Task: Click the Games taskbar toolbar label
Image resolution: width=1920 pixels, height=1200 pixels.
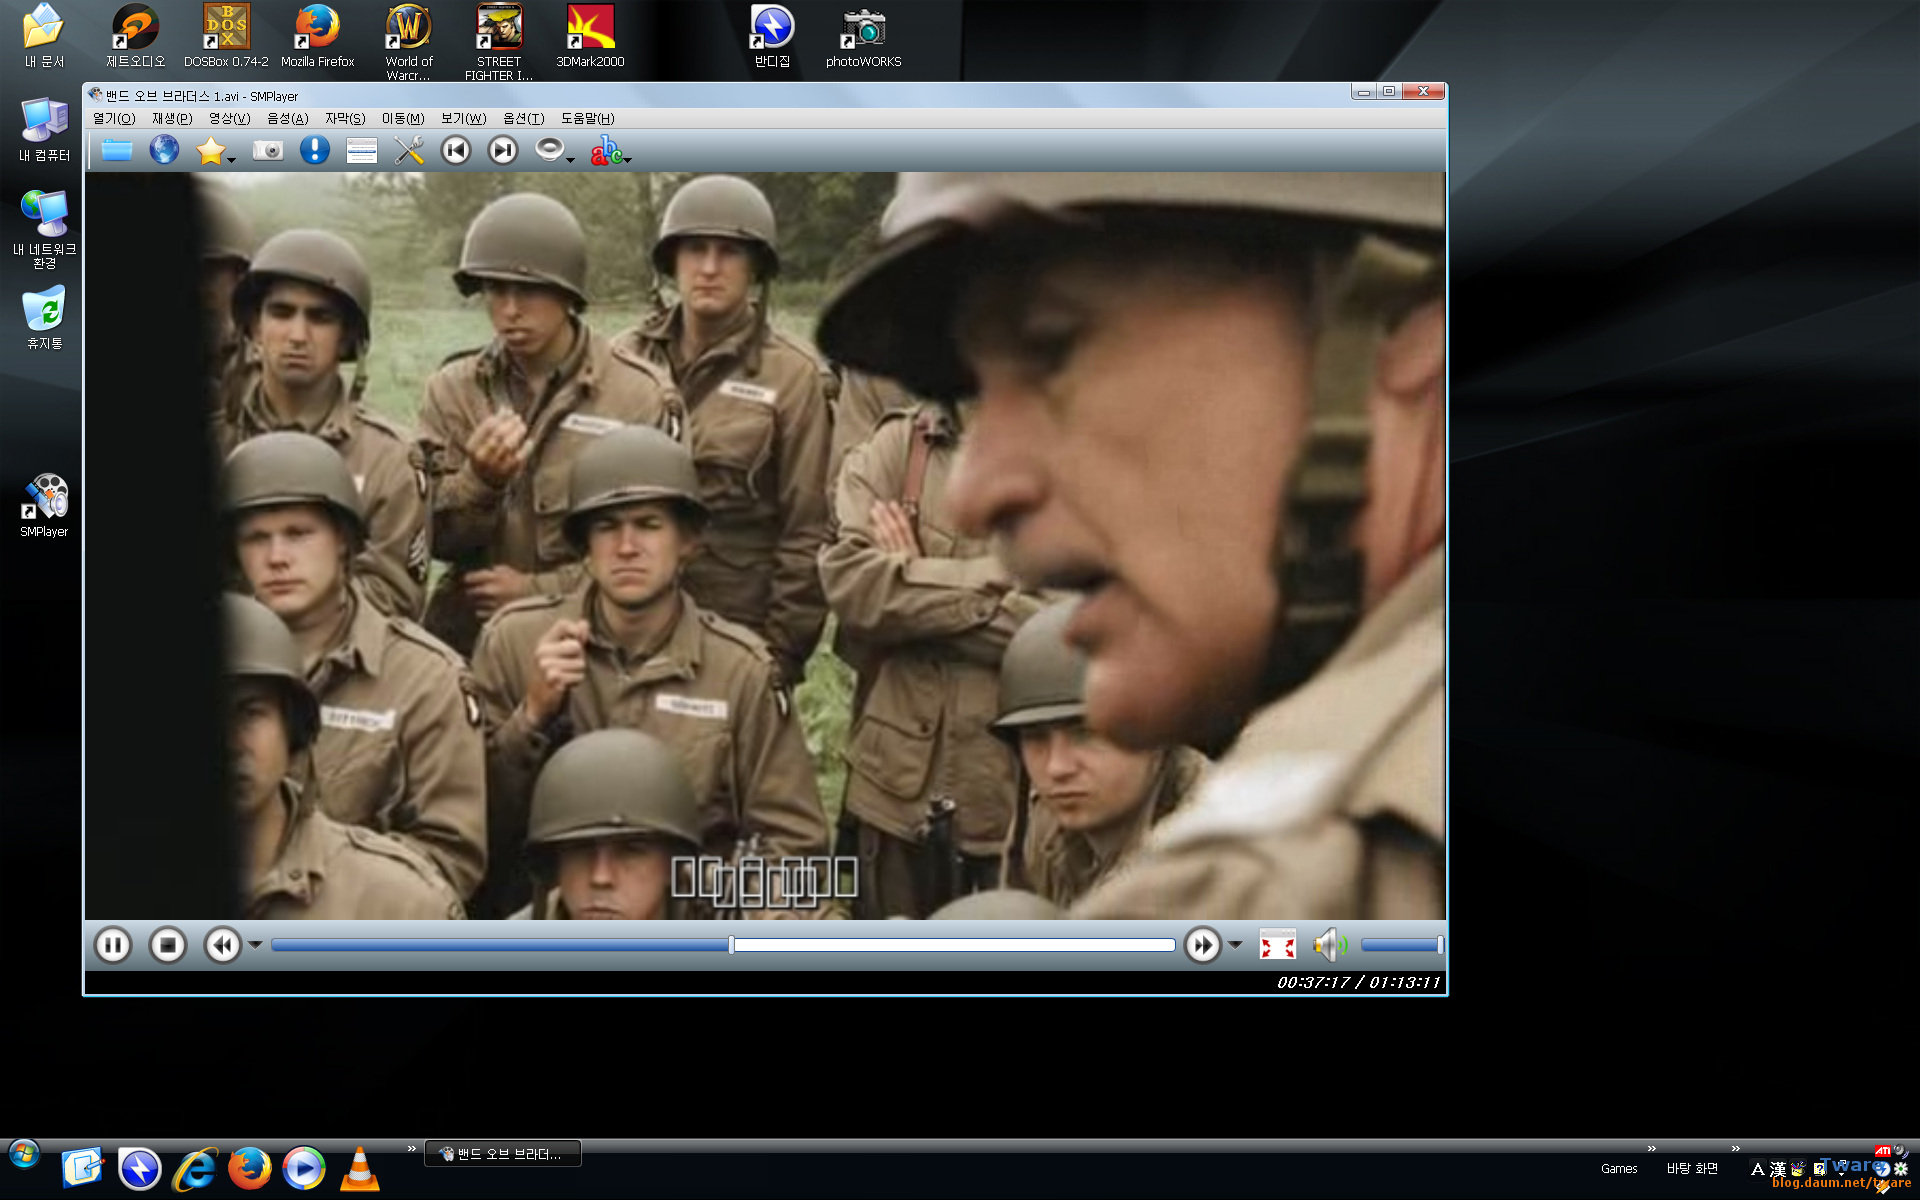Action: point(1619,1169)
